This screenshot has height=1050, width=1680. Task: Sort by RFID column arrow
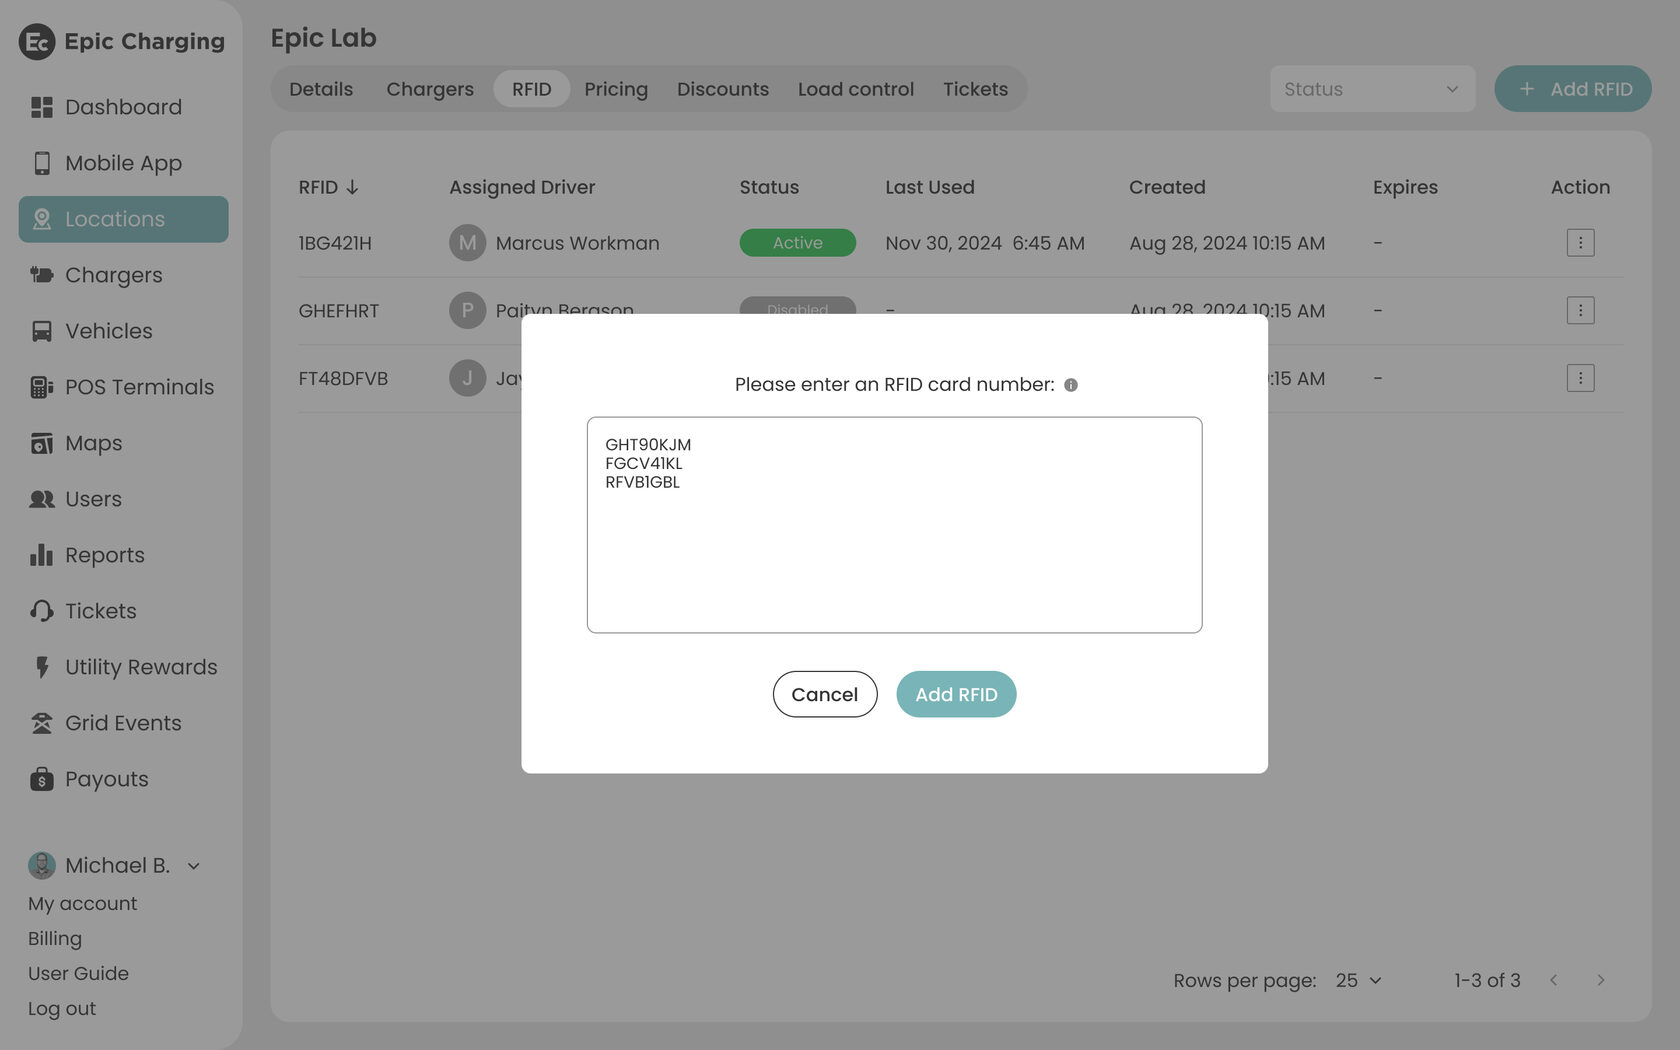click(x=352, y=187)
